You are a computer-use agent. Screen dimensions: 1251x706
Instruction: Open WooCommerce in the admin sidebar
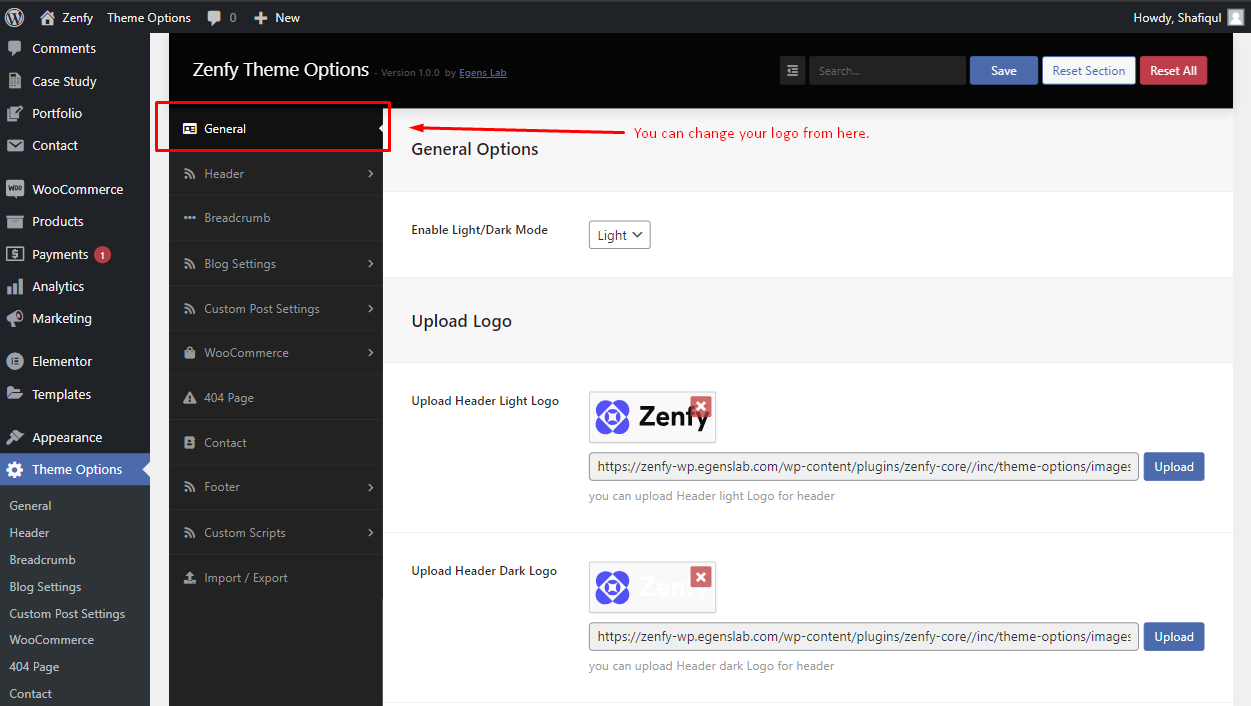pyautogui.click(x=75, y=189)
